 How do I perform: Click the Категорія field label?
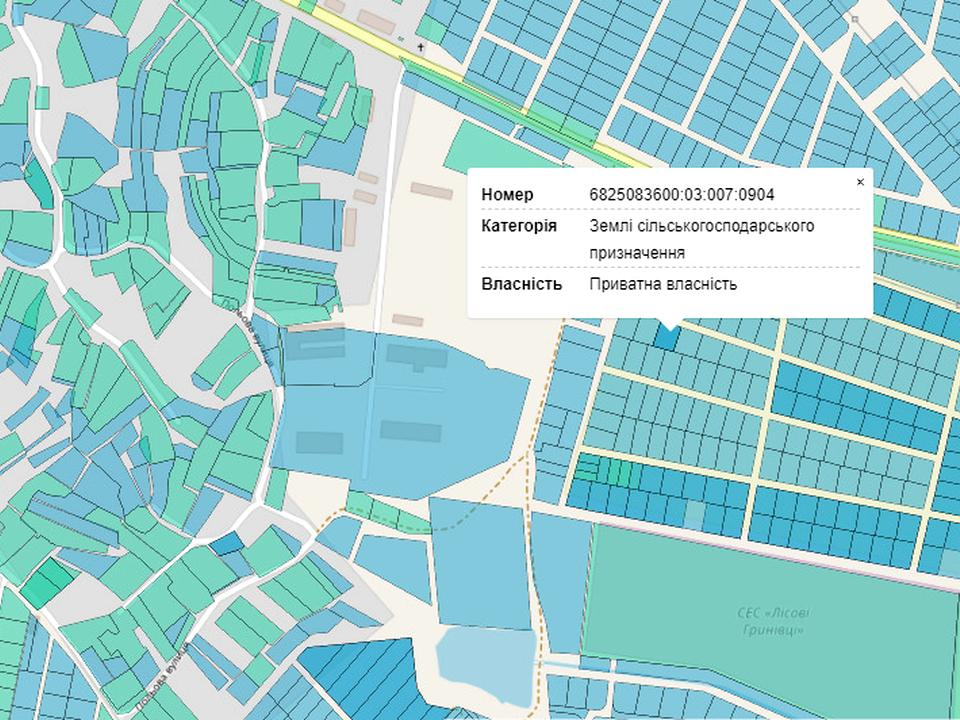click(519, 225)
